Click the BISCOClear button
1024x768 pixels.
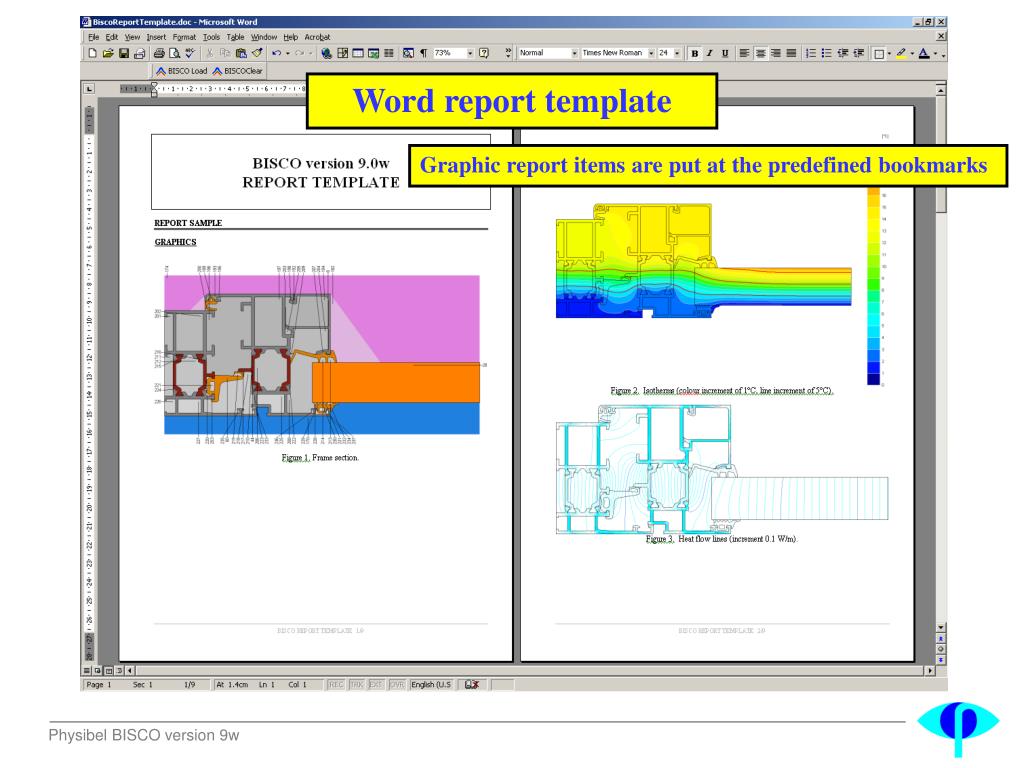click(238, 71)
